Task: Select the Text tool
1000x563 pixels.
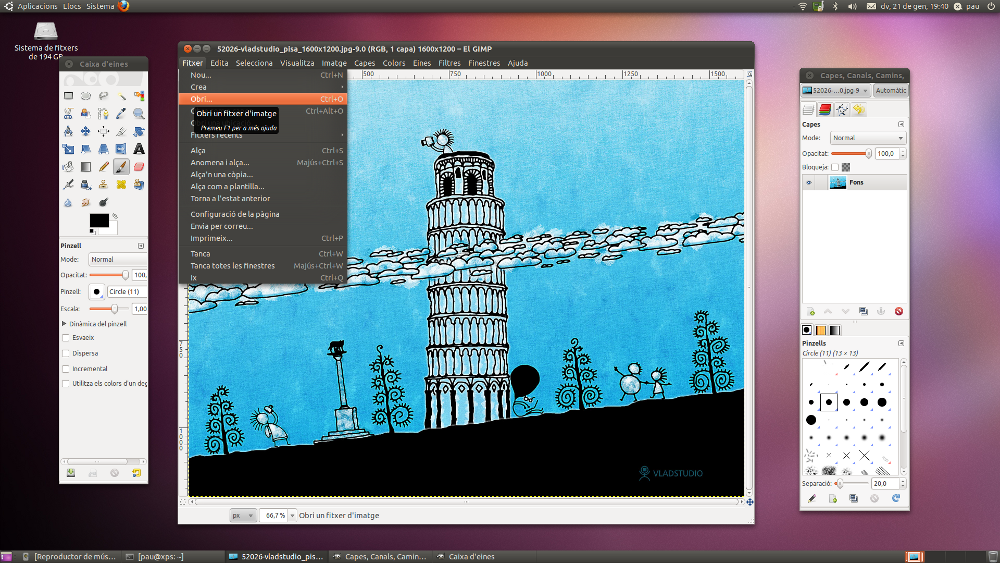Action: (138, 149)
